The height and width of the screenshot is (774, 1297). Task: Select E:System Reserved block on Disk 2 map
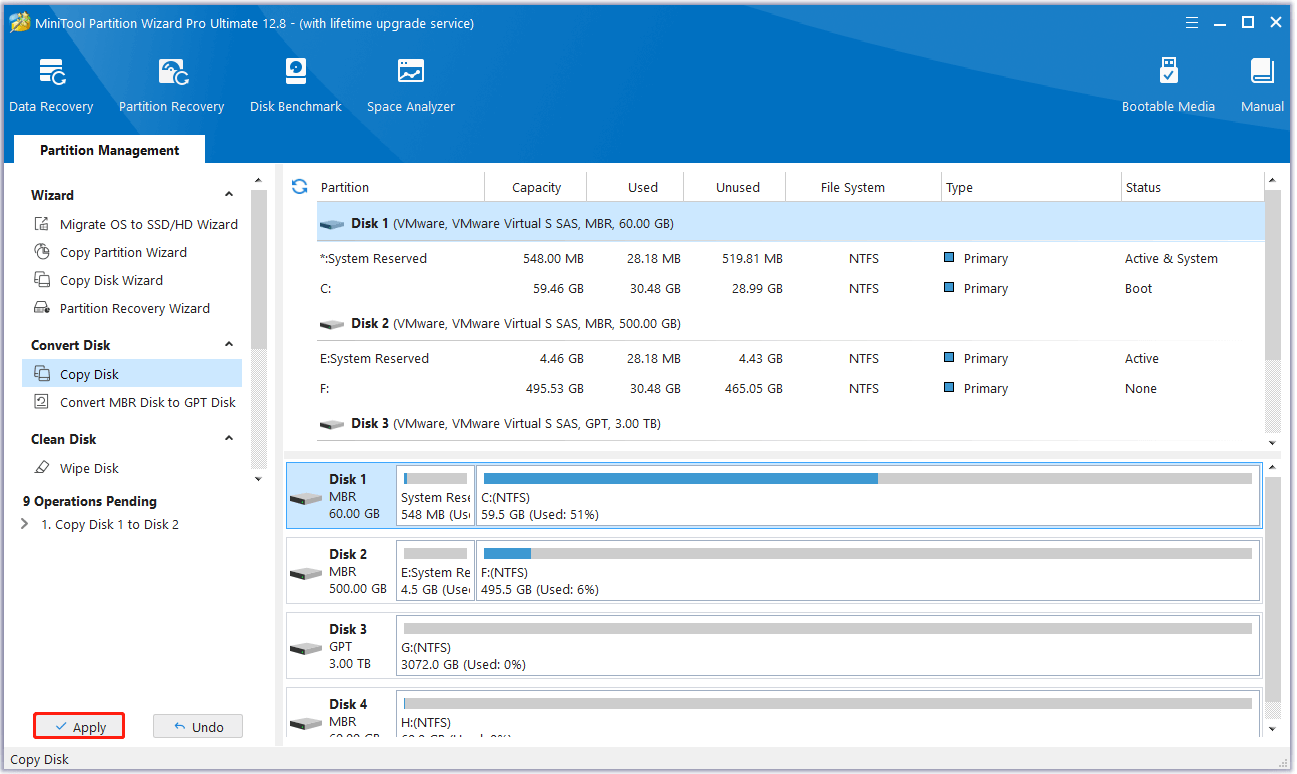tap(435, 572)
